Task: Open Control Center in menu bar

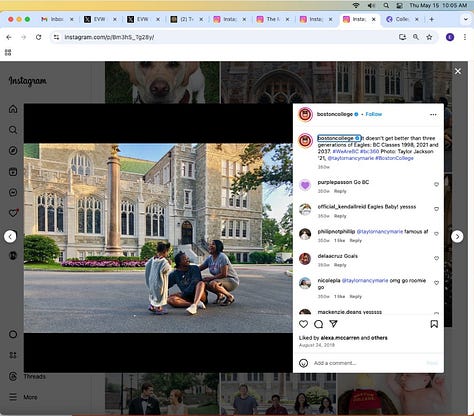Action: point(399,5)
